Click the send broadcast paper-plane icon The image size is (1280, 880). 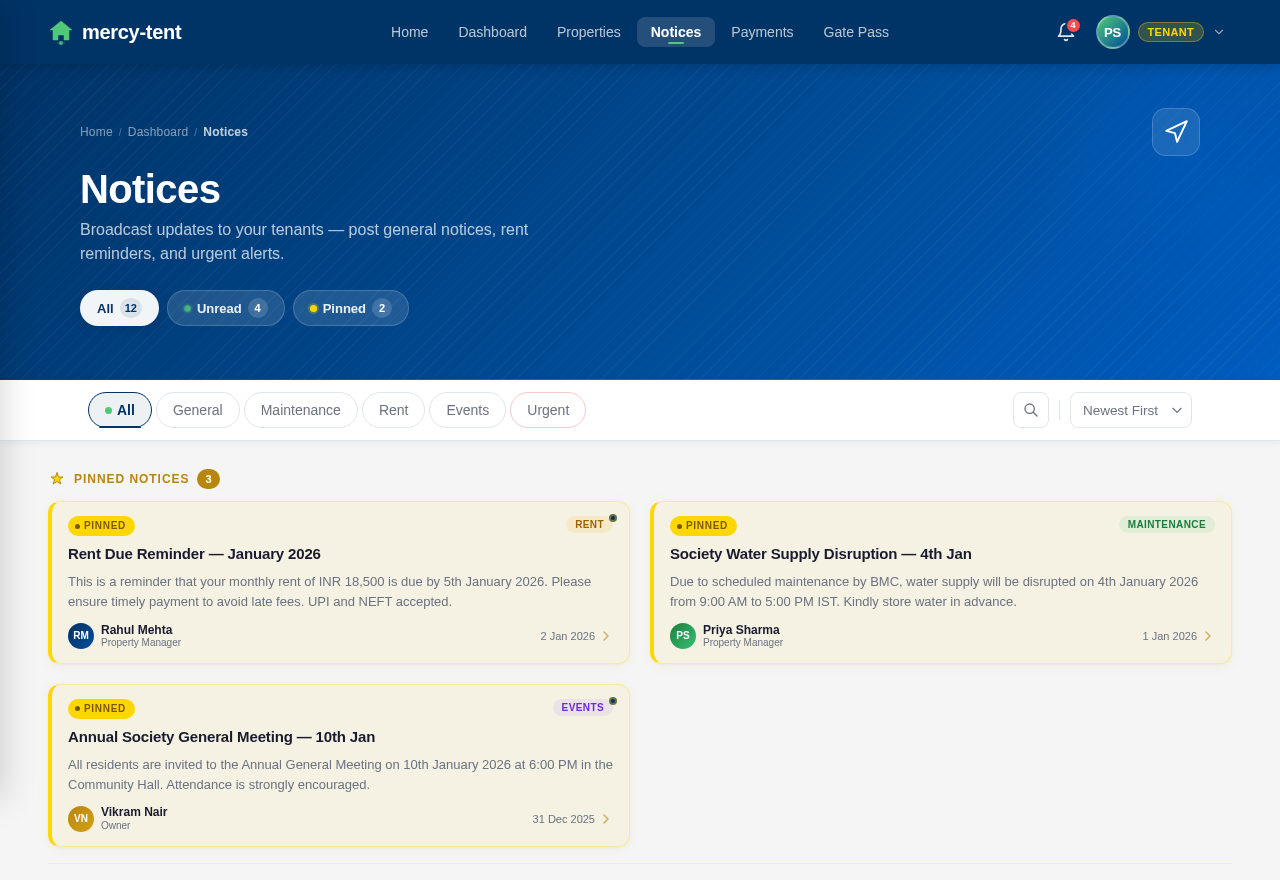coord(1175,131)
